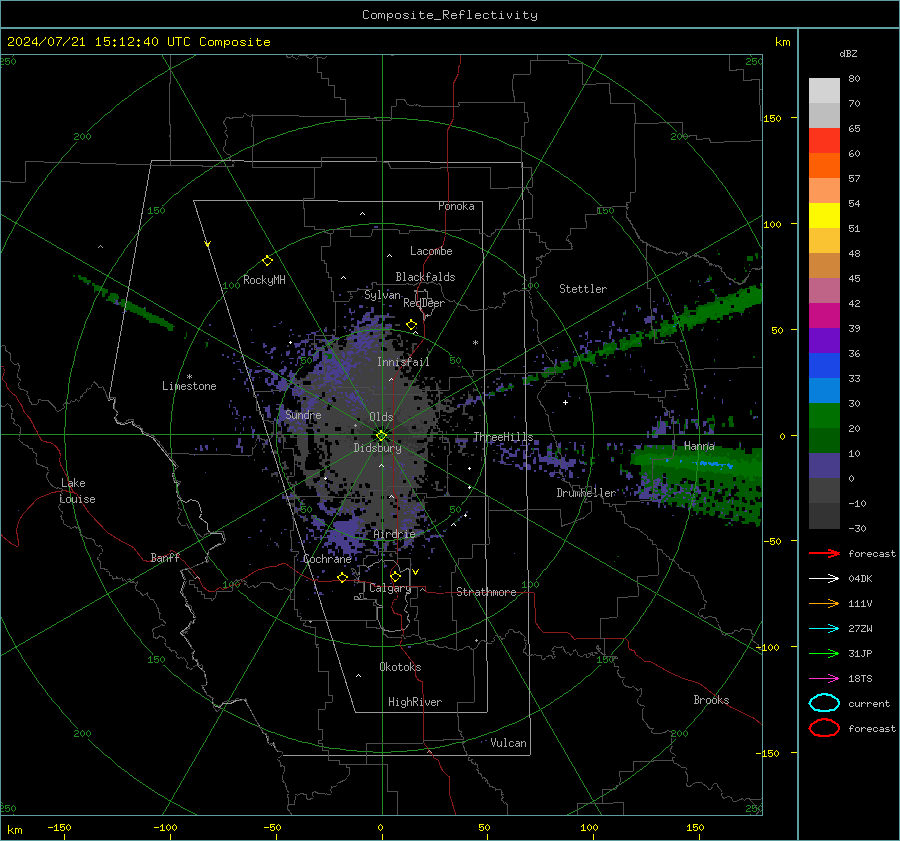Image resolution: width=900 pixels, height=841 pixels.
Task: Pick the blue 33-36 dBZ color band
Action: point(824,366)
